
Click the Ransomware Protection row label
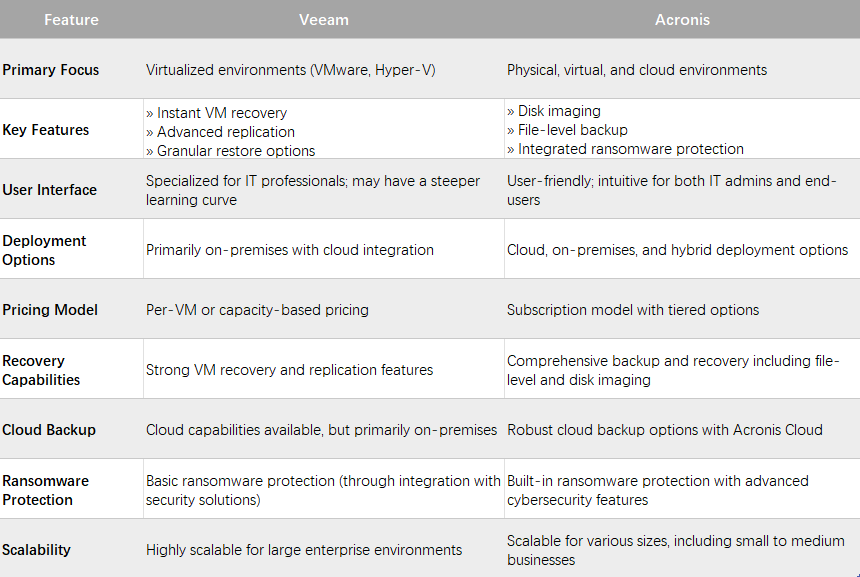[x=46, y=490]
